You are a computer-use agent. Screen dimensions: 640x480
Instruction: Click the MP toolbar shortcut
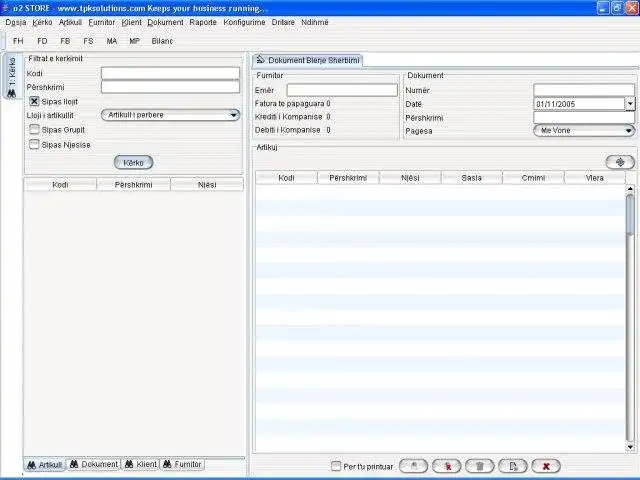point(134,41)
